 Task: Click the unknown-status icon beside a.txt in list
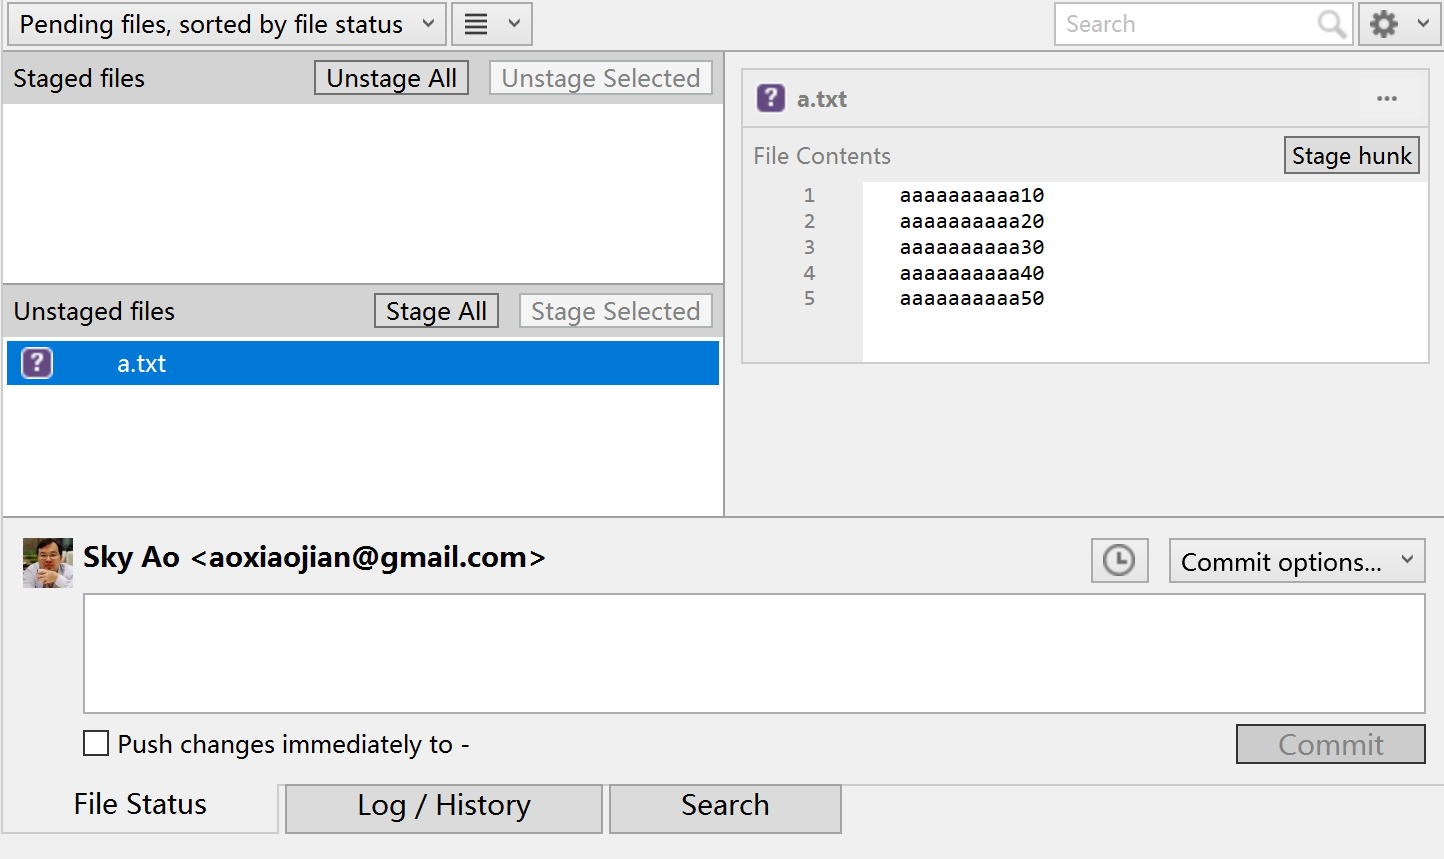[37, 363]
